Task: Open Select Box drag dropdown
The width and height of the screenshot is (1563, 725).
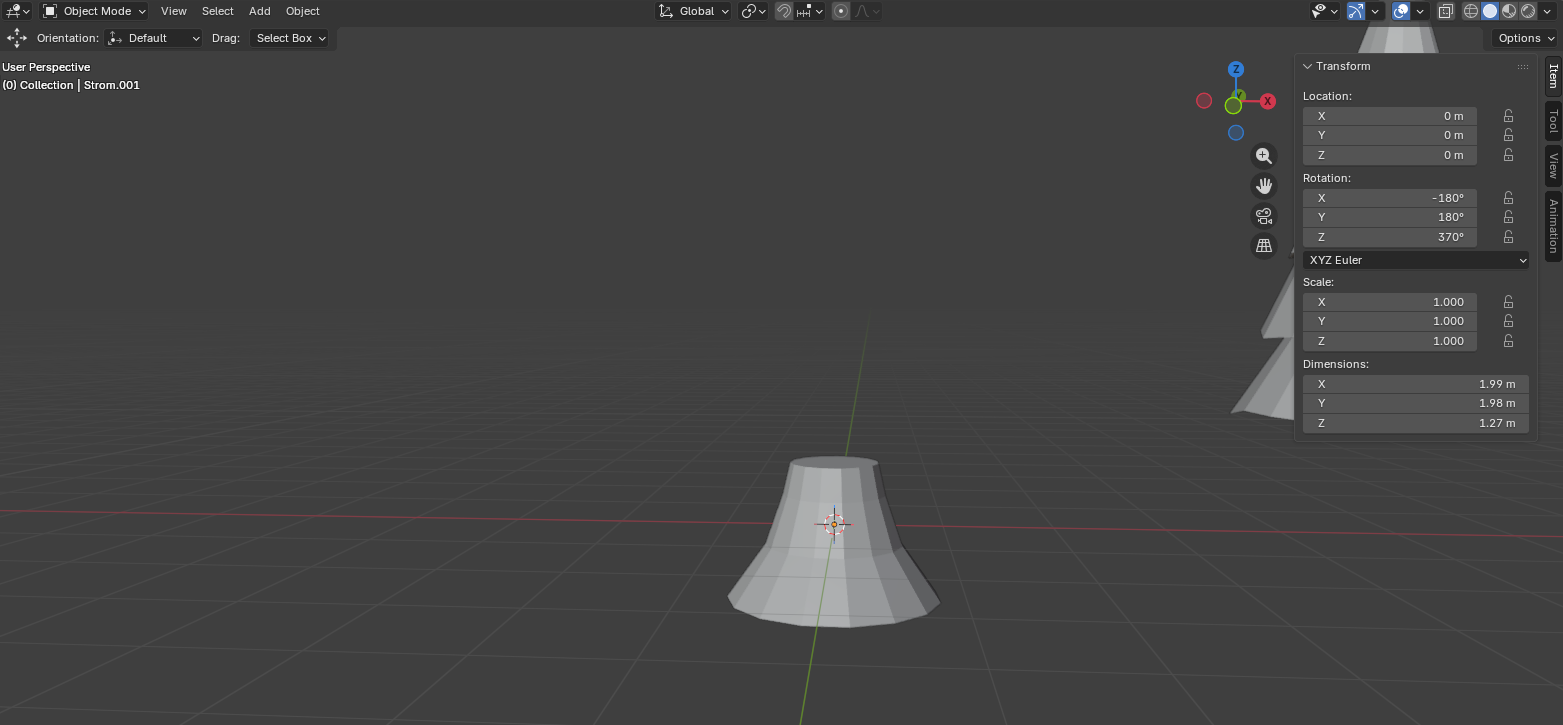Action: pyautogui.click(x=290, y=38)
